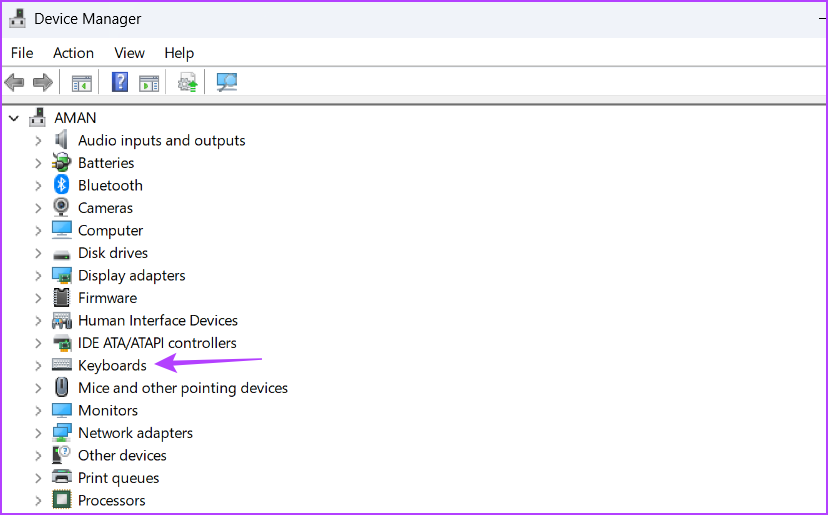Click Show/Hide Console Tree toolbar icon

click(82, 83)
